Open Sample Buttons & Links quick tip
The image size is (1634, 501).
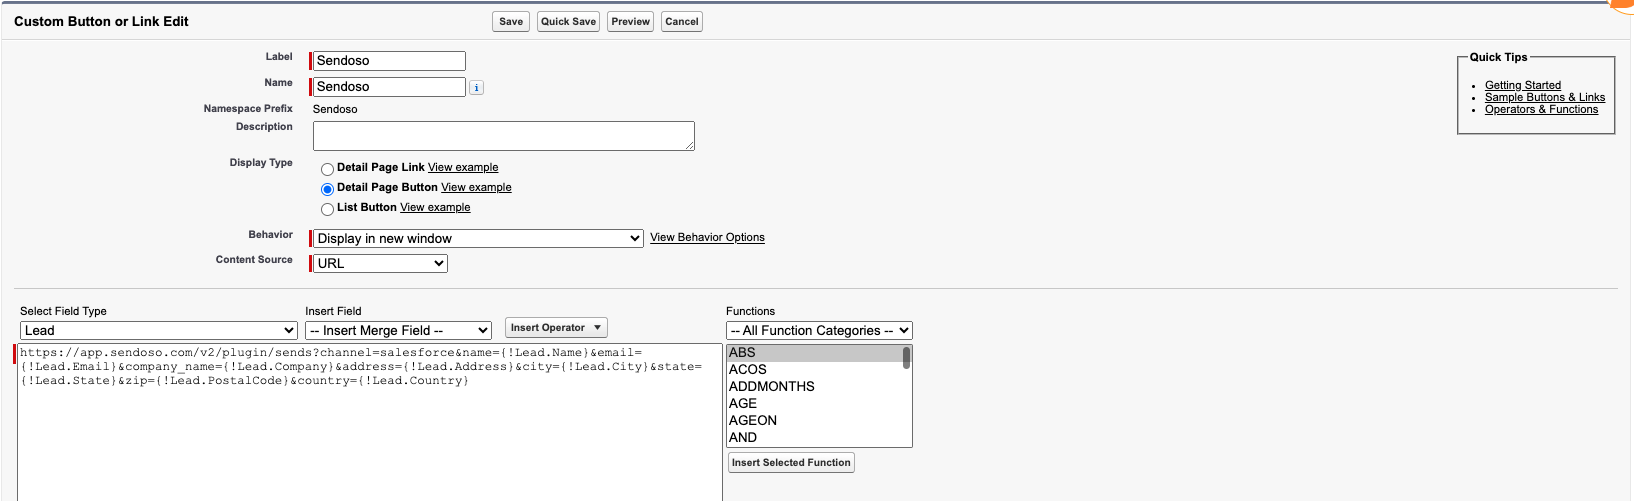(x=1545, y=97)
